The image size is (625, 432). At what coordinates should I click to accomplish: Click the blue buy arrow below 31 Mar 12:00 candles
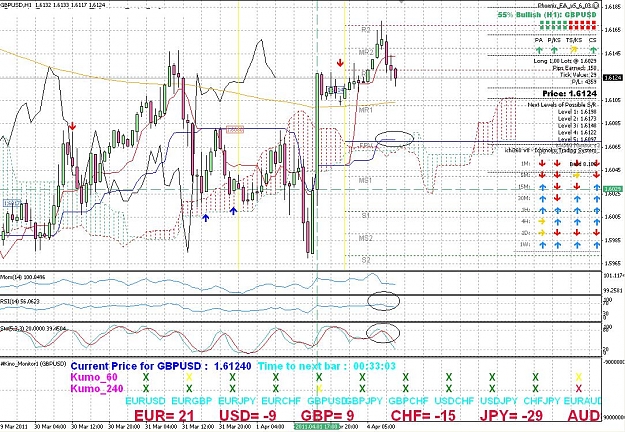pyautogui.click(x=205, y=218)
